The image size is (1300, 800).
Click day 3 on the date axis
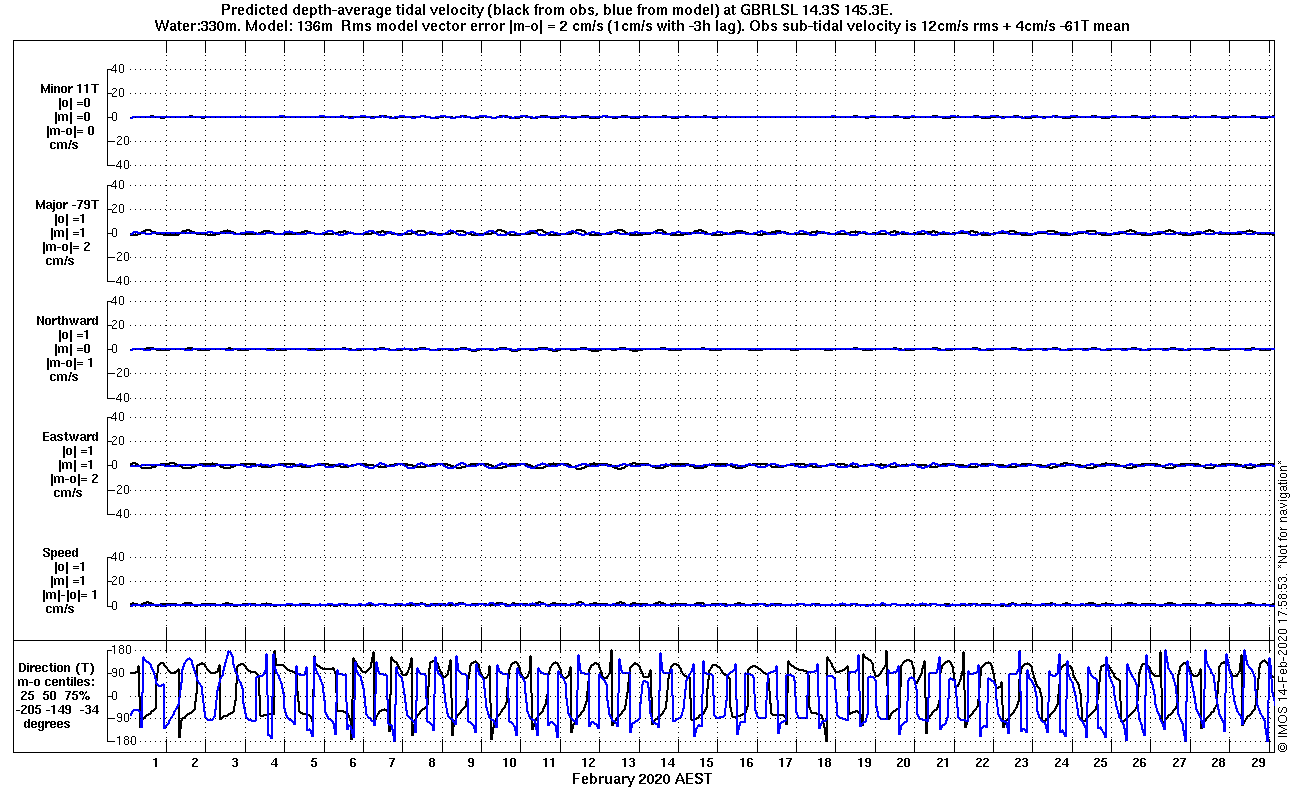235,763
